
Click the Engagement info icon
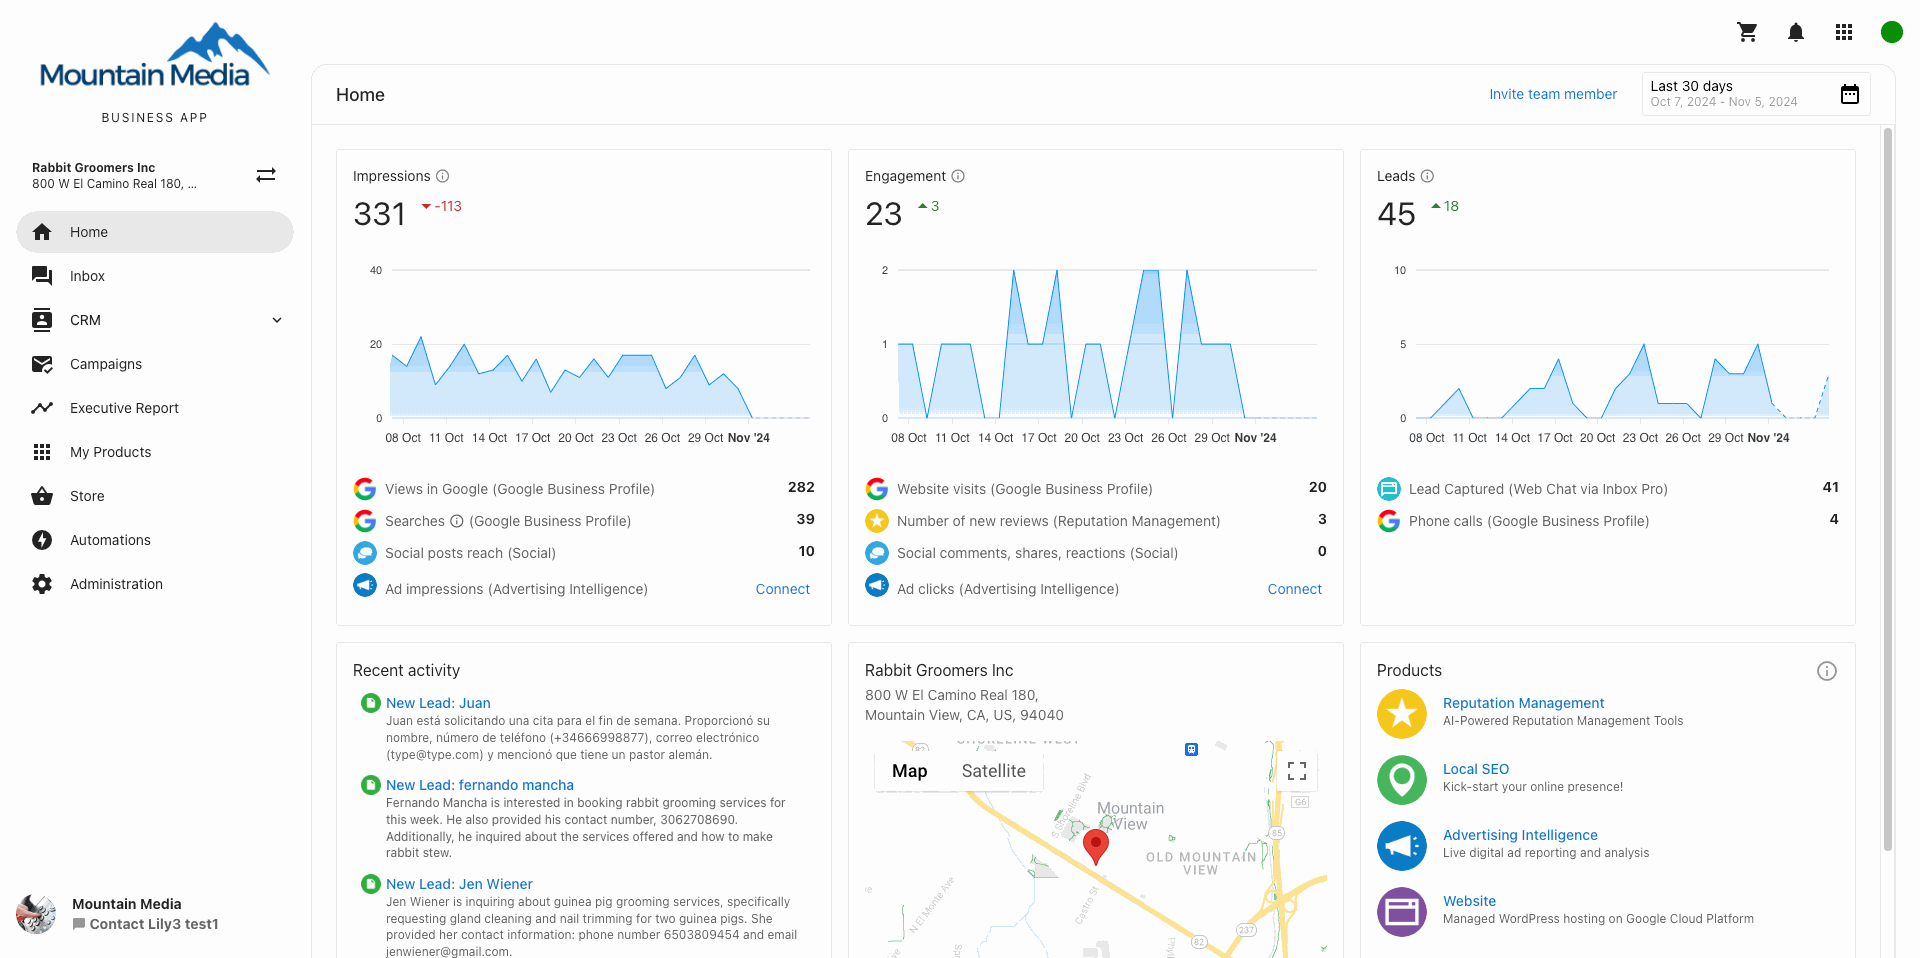tap(958, 176)
